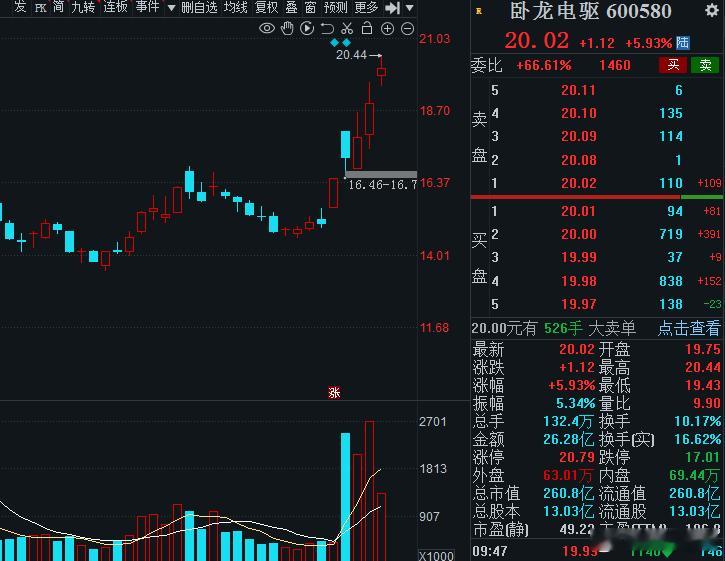
Task: Click the undo arrow icon
Action: [327, 29]
